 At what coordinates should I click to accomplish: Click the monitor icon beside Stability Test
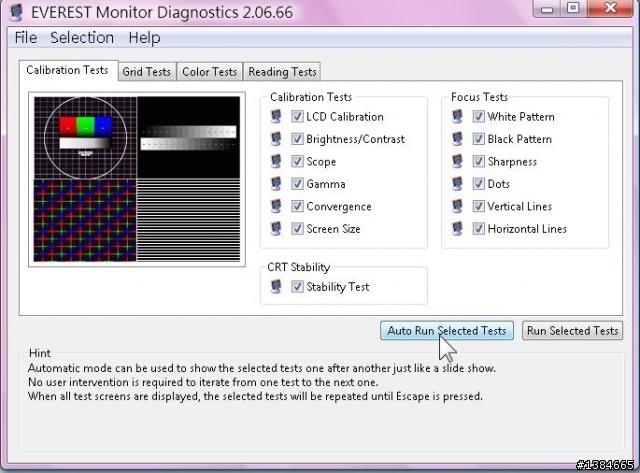point(276,286)
